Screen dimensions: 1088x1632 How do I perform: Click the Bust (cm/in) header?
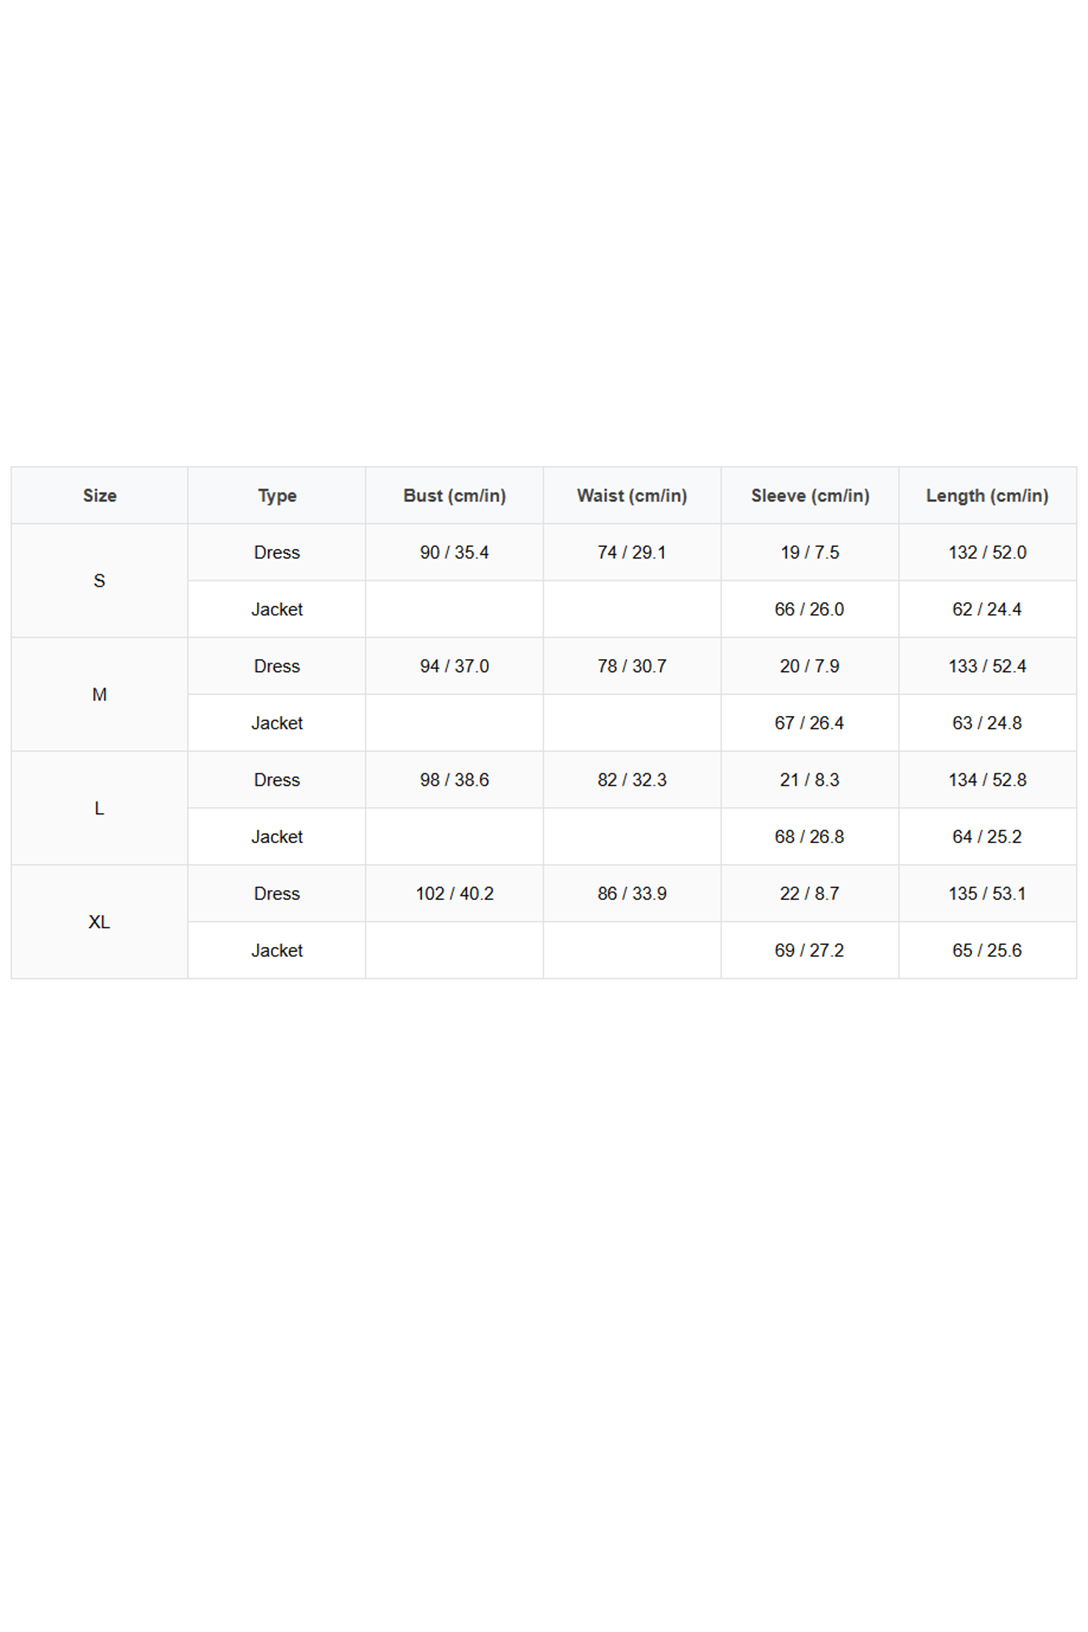coord(455,495)
